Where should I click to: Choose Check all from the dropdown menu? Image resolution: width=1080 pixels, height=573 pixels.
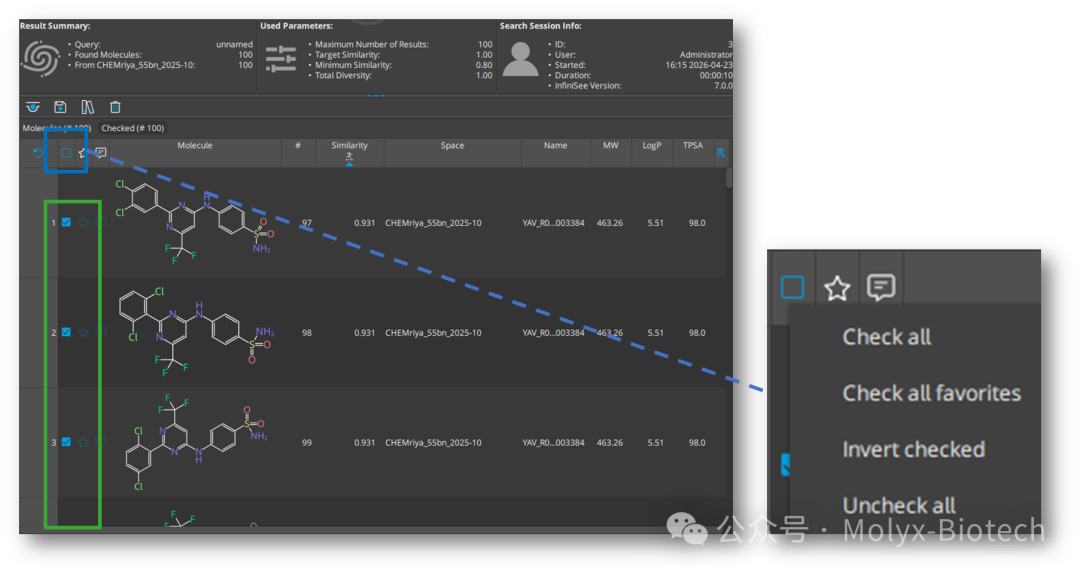click(x=886, y=337)
